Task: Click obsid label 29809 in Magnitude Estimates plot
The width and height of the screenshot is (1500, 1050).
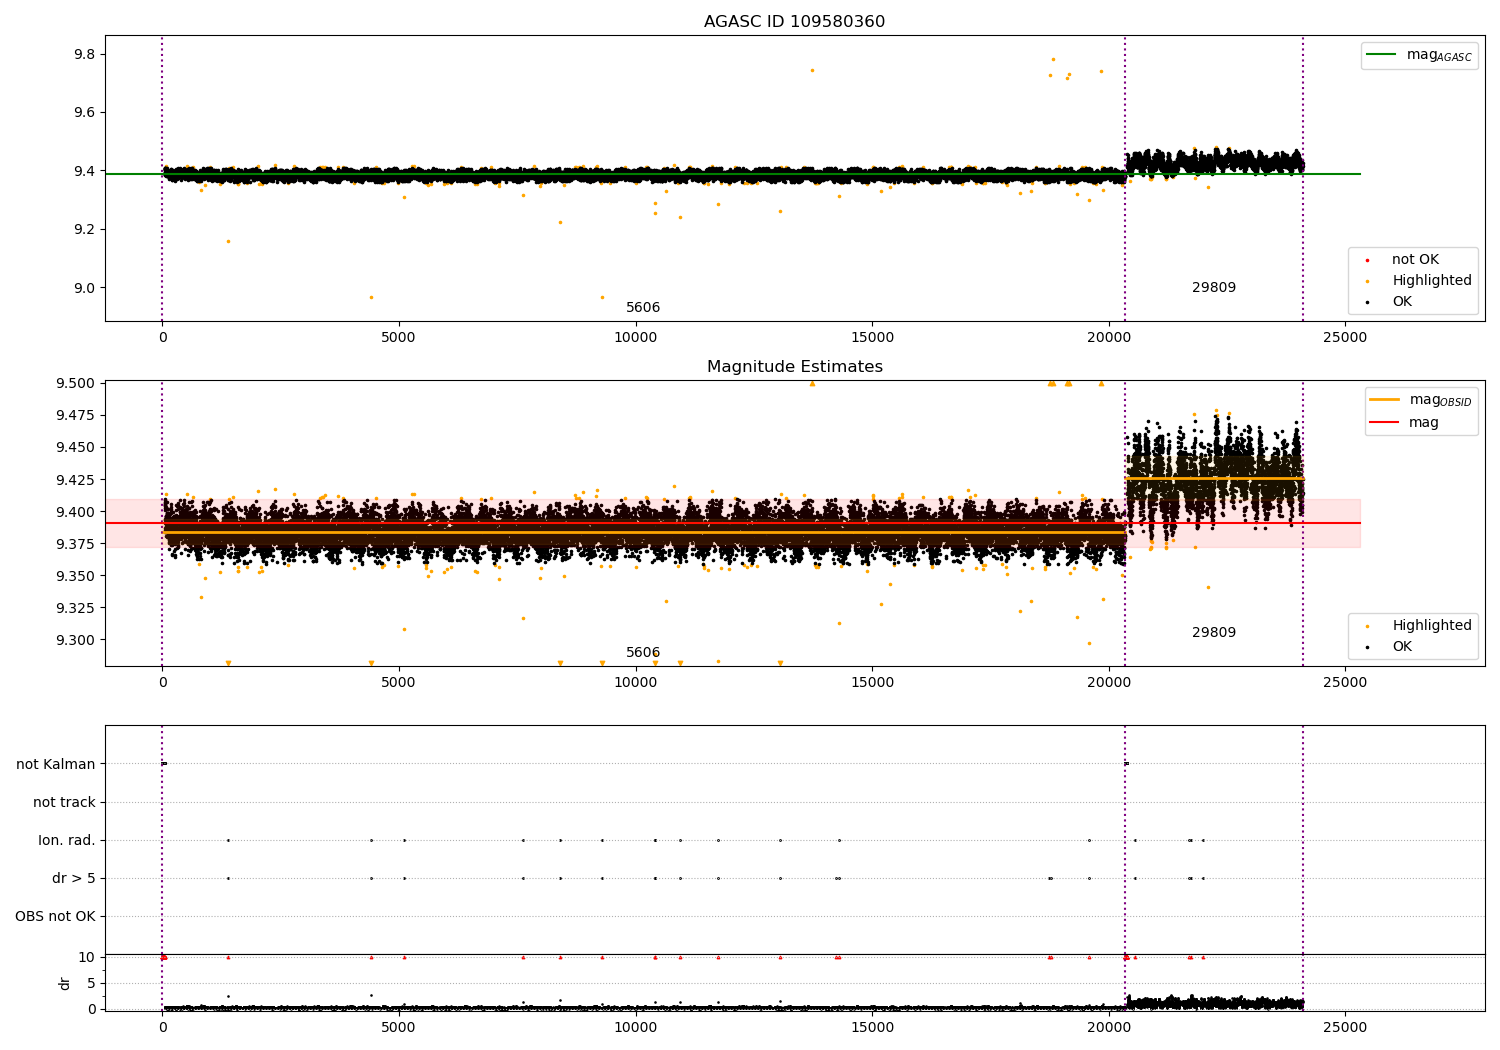Action: coord(1213,633)
